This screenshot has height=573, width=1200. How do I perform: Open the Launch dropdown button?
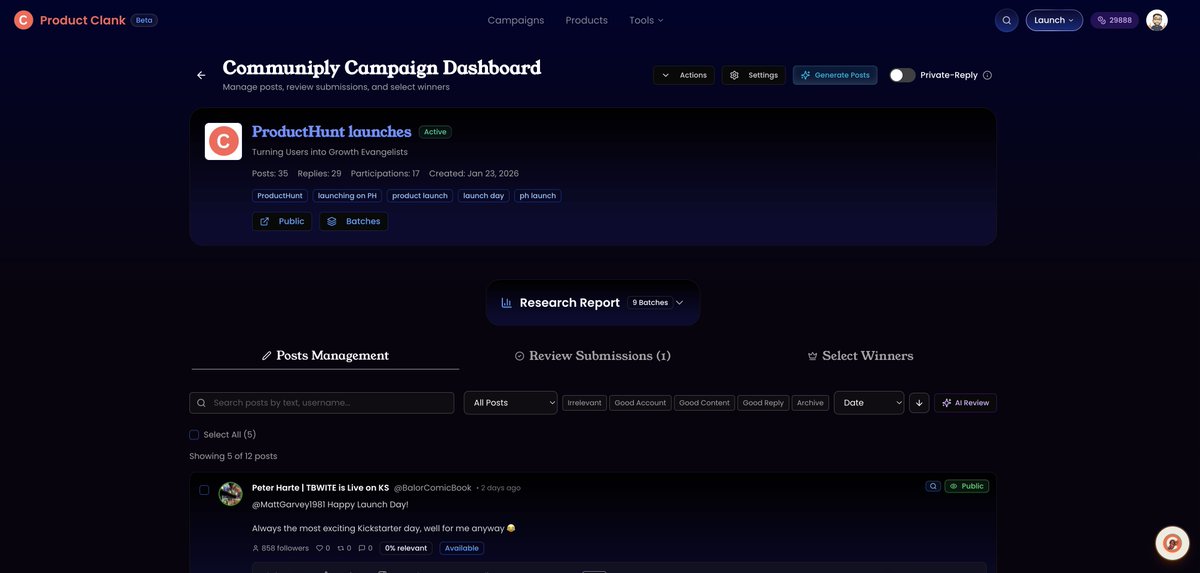tap(1054, 20)
